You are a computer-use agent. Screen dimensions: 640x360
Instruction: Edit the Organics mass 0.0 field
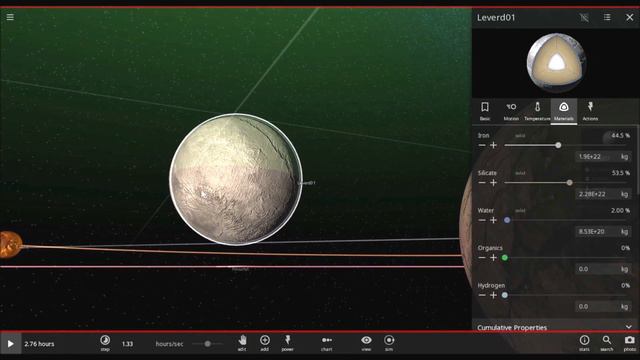pos(596,269)
